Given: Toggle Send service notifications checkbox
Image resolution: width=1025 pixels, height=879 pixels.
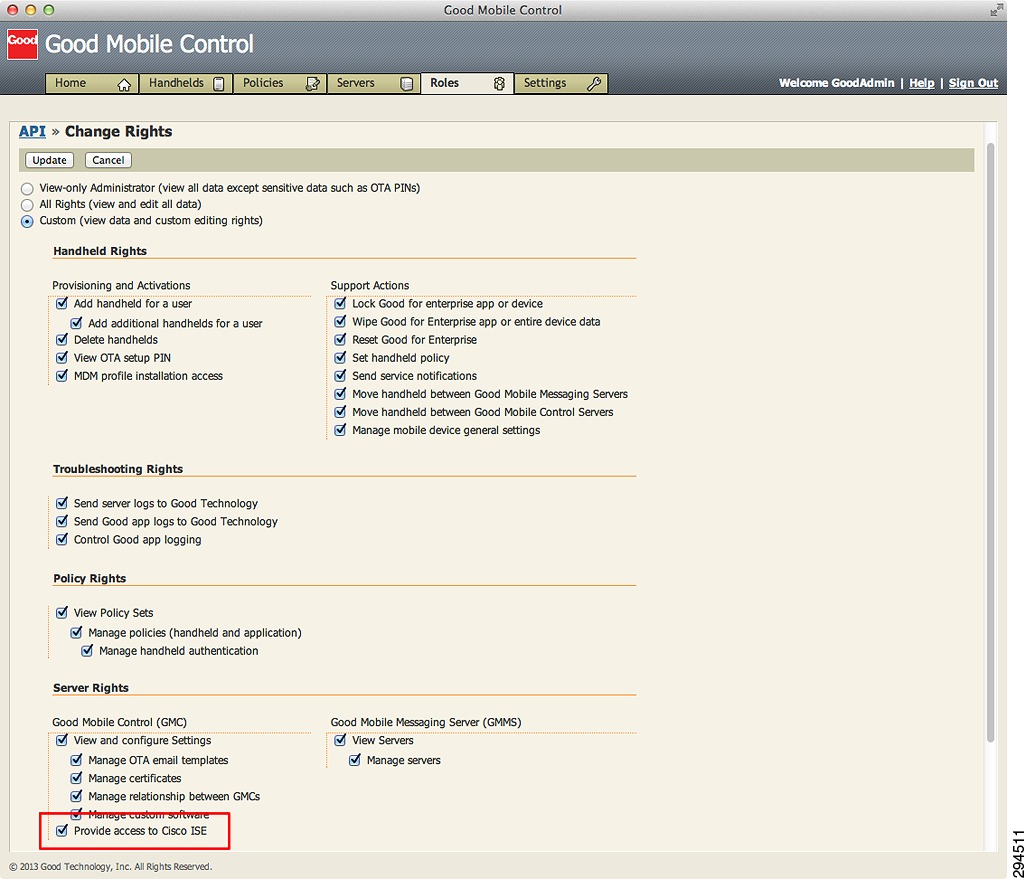Looking at the screenshot, I should pos(340,376).
